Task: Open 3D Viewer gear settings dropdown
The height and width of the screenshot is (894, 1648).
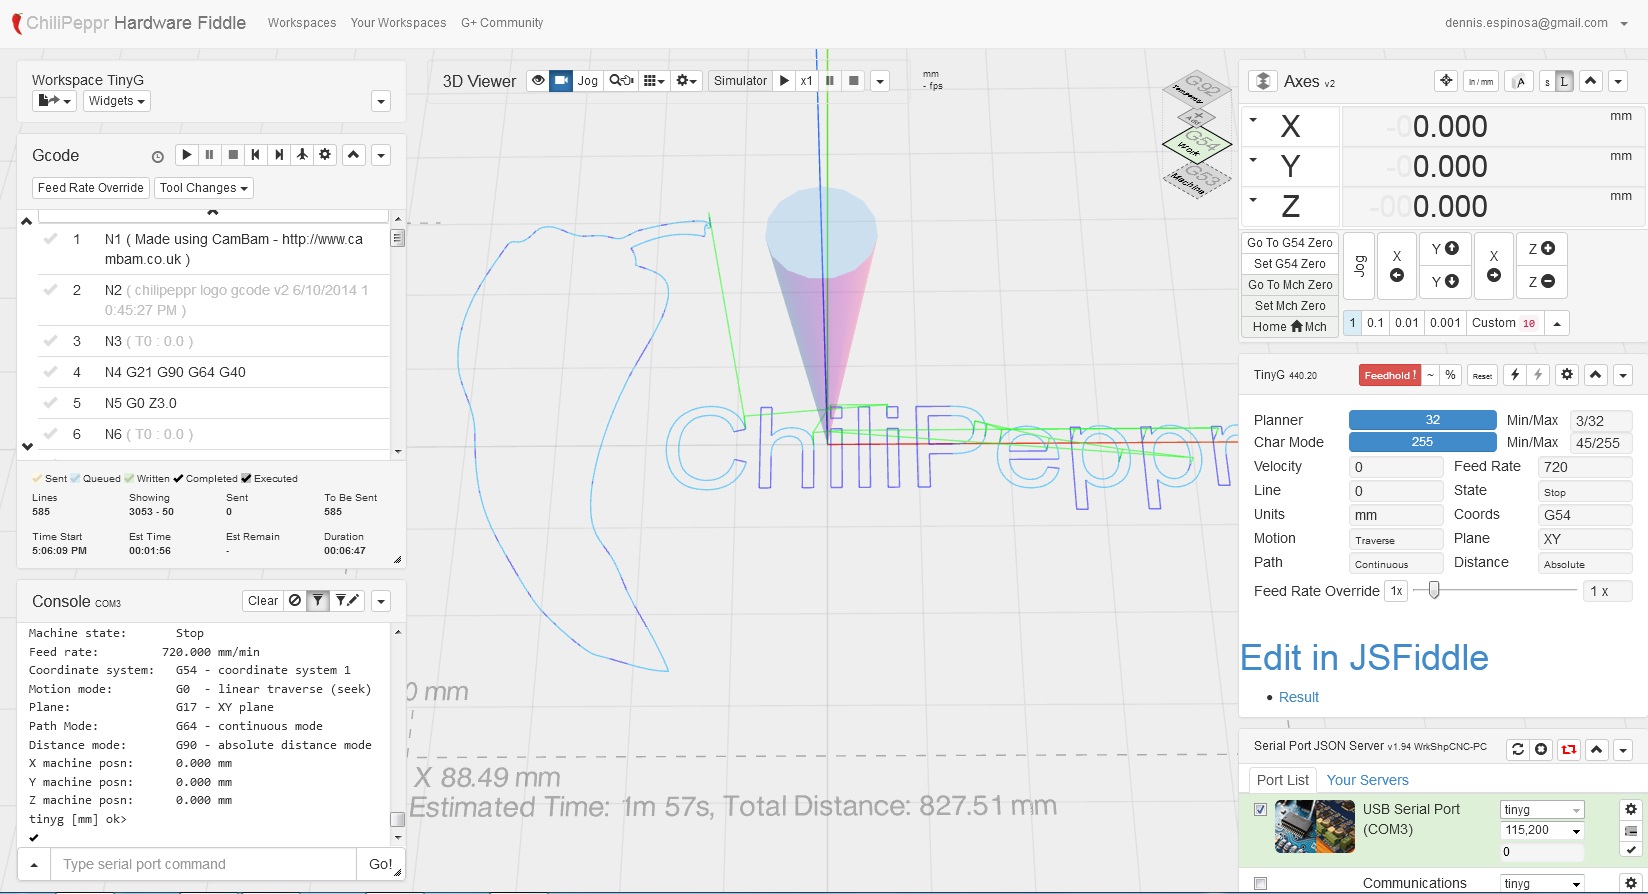Action: pos(686,81)
